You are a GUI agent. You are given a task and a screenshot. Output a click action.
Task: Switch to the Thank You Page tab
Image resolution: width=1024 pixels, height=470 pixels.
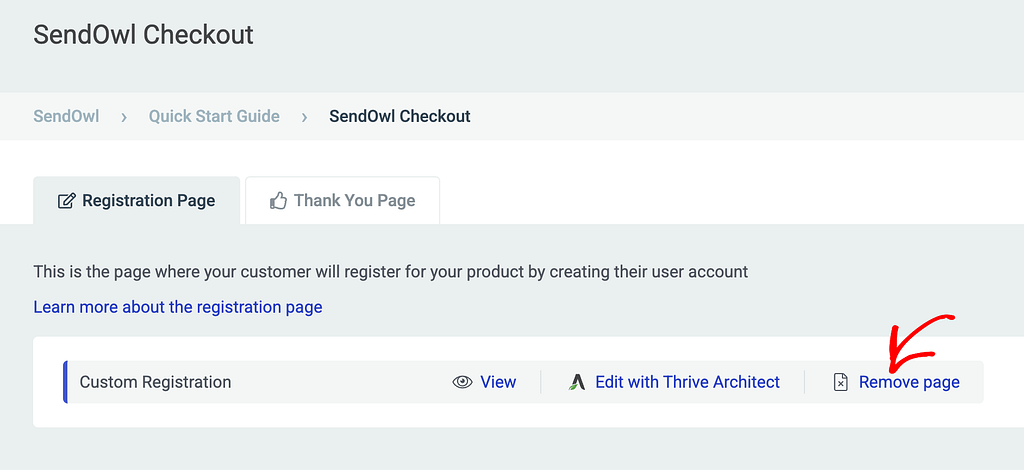(342, 200)
